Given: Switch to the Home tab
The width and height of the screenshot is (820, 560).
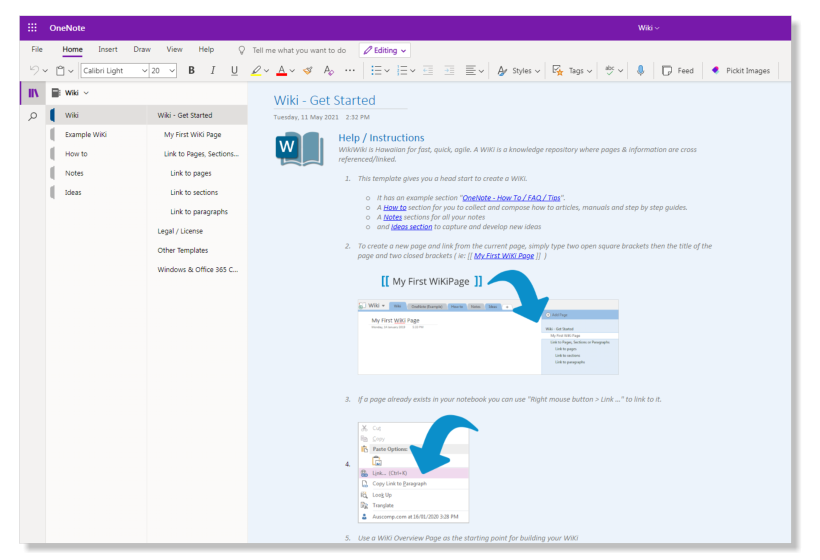Looking at the screenshot, I should 72,49.
